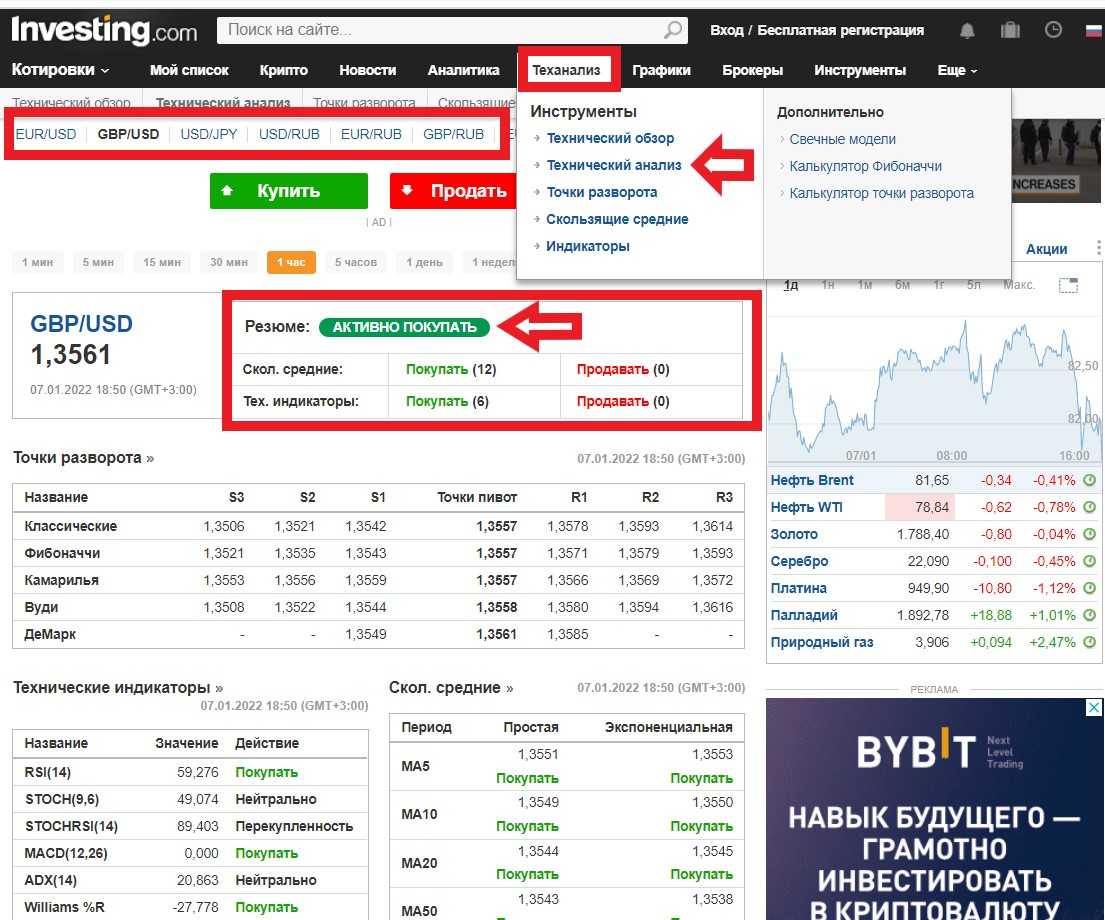Viewport: 1105px width, 920px height.
Task: Set the chart range to 1м
Action: pos(865,285)
